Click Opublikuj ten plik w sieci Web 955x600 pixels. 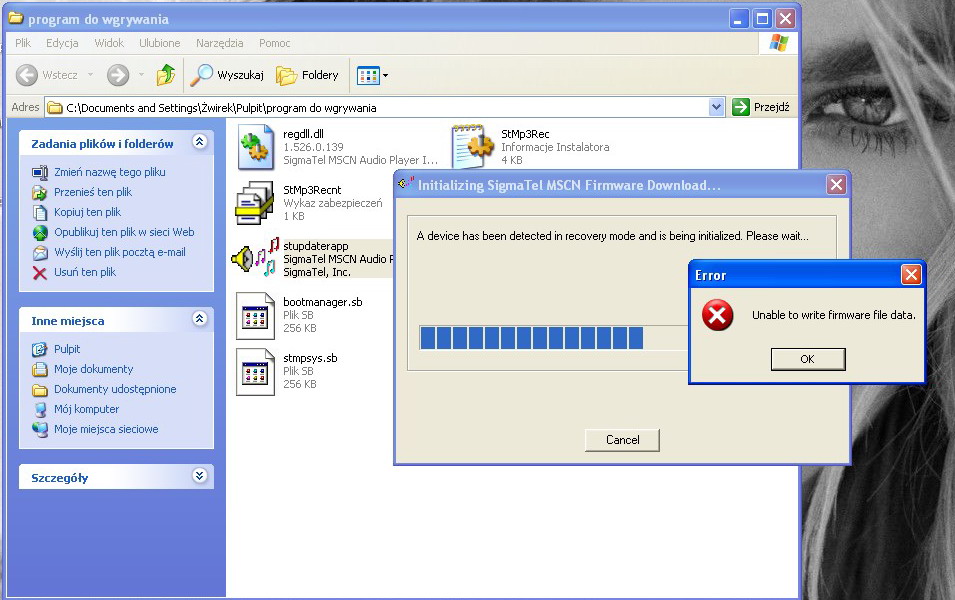[x=124, y=232]
